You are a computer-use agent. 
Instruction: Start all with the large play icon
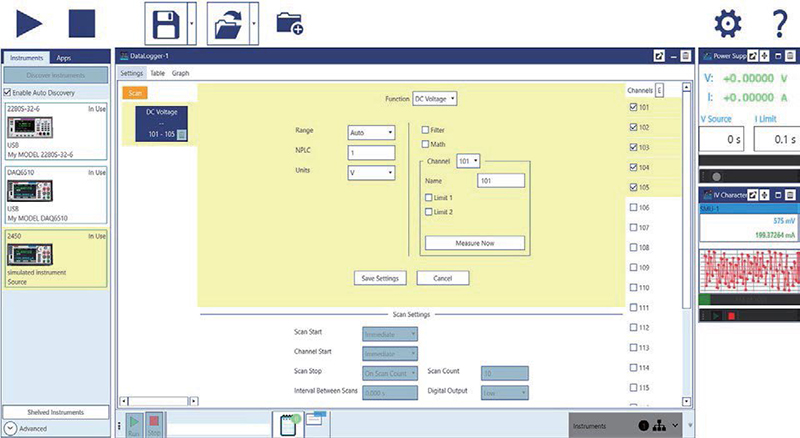pos(29,23)
